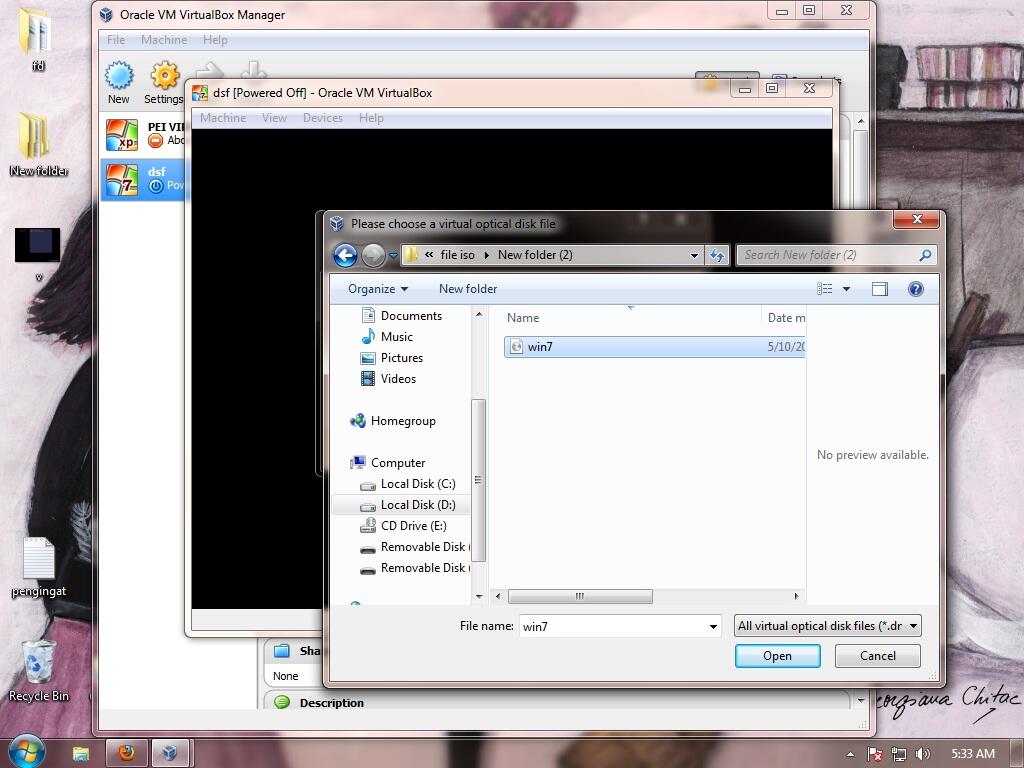Select Computer in navigation pane
Image resolution: width=1024 pixels, height=768 pixels.
click(388, 462)
